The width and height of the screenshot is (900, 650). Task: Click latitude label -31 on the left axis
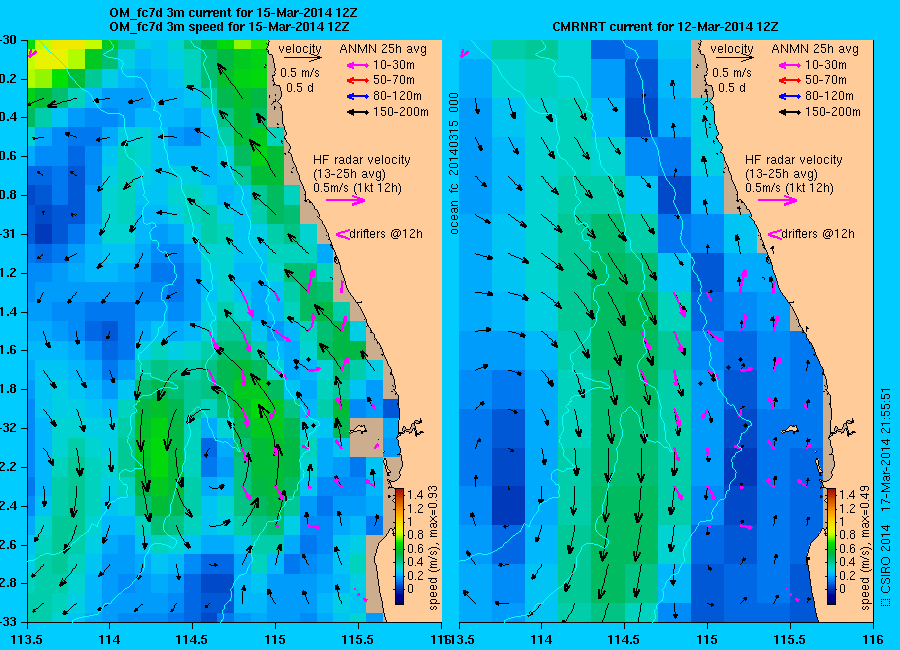point(7,234)
